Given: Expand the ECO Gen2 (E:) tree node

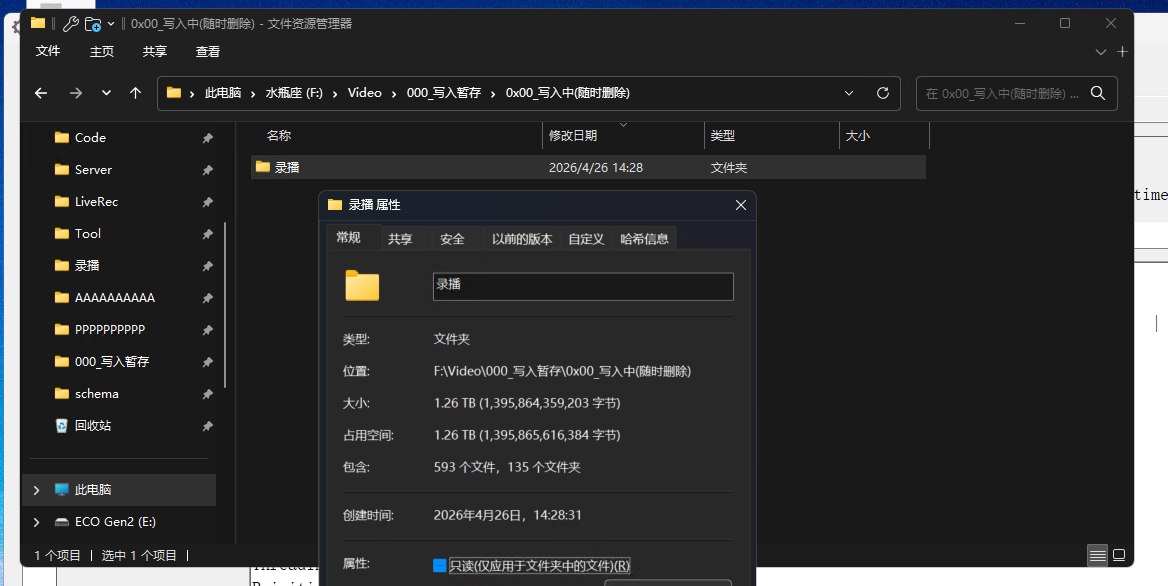Looking at the screenshot, I should click(x=36, y=522).
